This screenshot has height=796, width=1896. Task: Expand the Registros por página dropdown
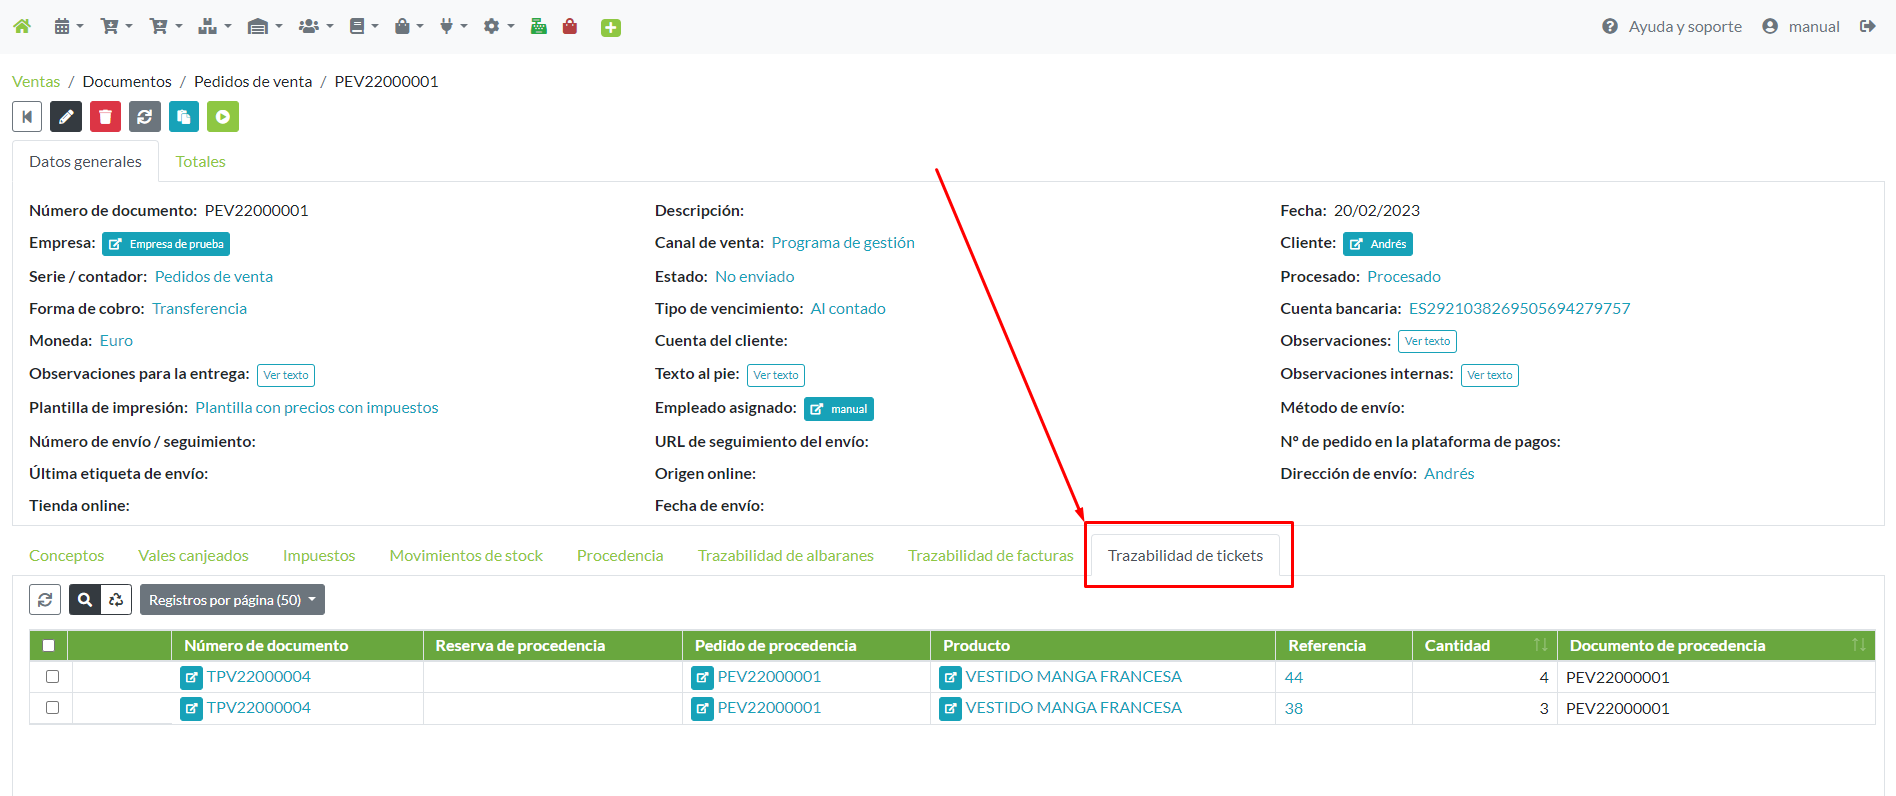pyautogui.click(x=232, y=600)
